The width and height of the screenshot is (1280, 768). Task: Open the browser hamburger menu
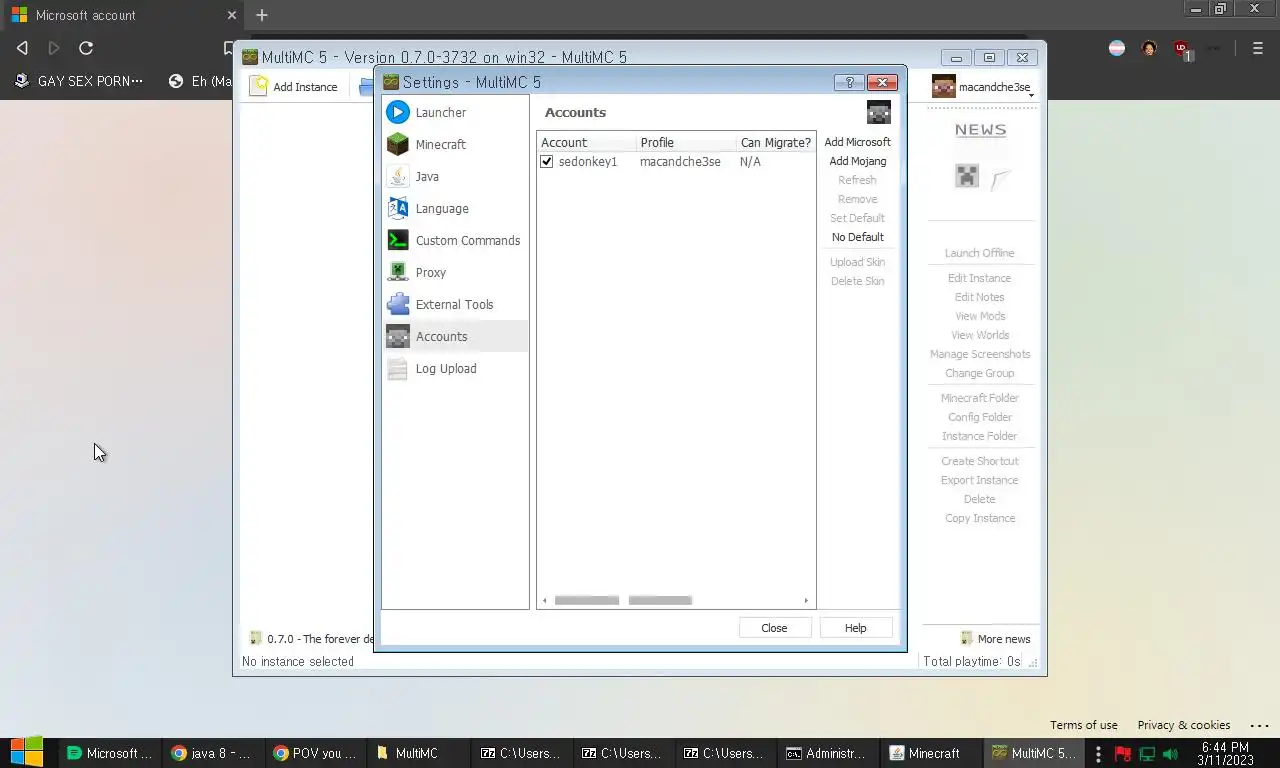pos(1258,48)
